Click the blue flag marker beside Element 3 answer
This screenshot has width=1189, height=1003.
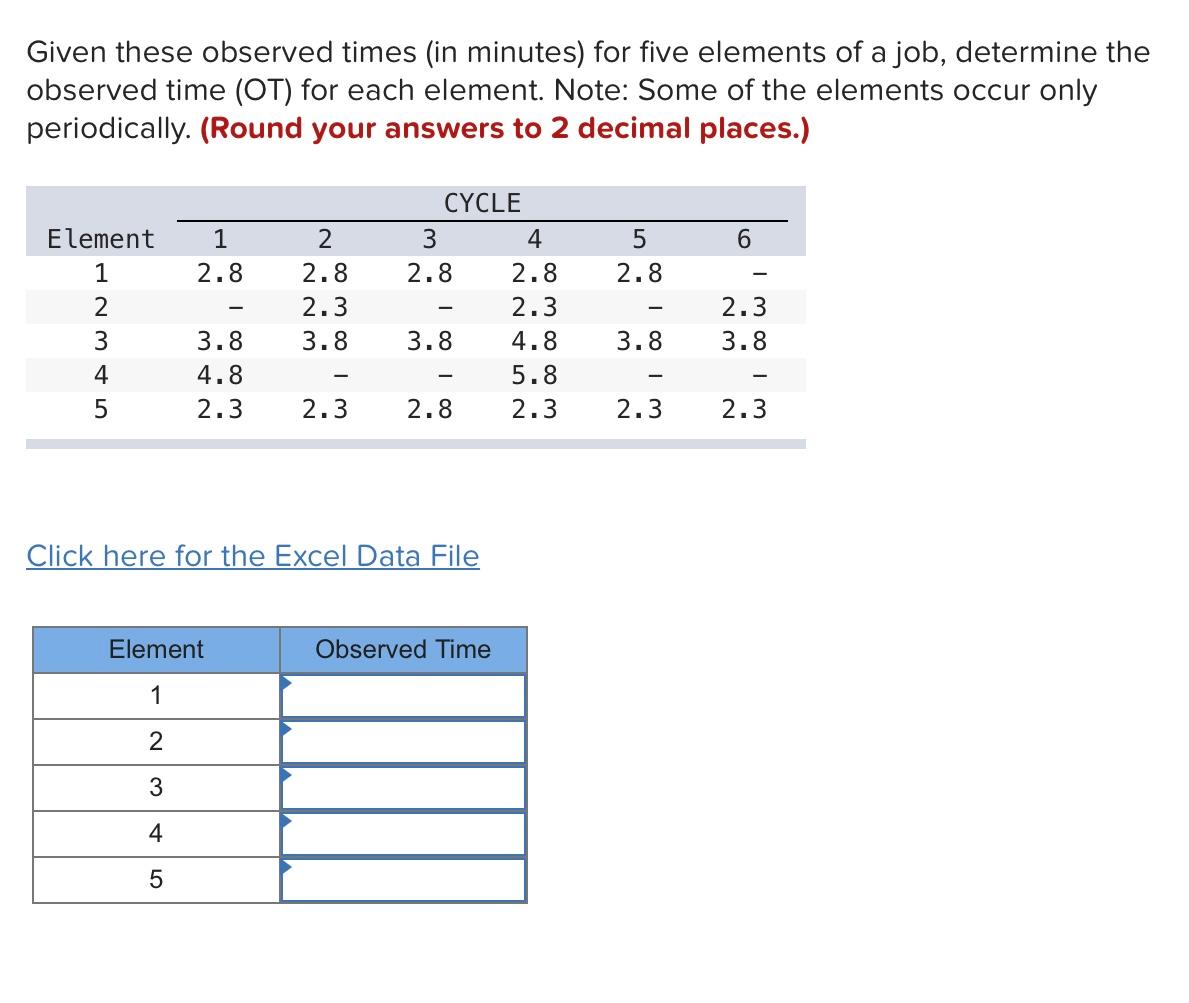coord(287,775)
